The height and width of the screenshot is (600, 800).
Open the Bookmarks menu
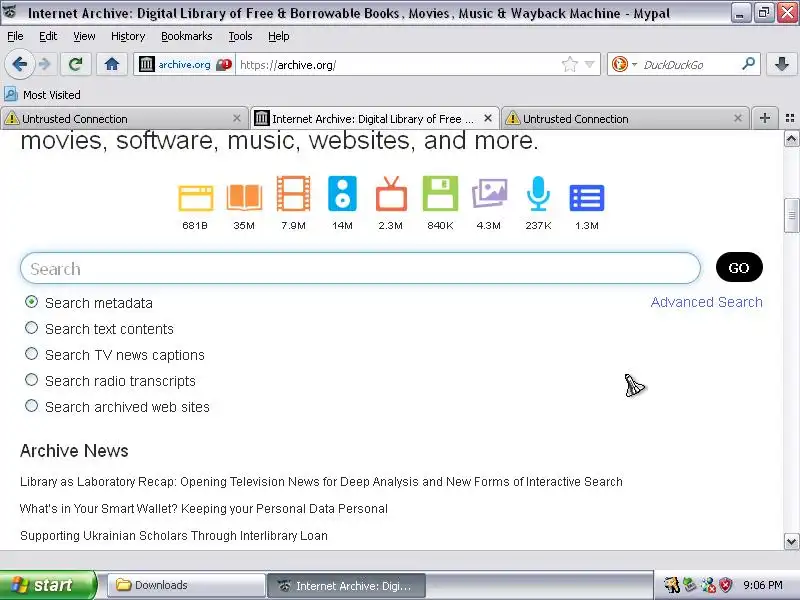coord(187,36)
